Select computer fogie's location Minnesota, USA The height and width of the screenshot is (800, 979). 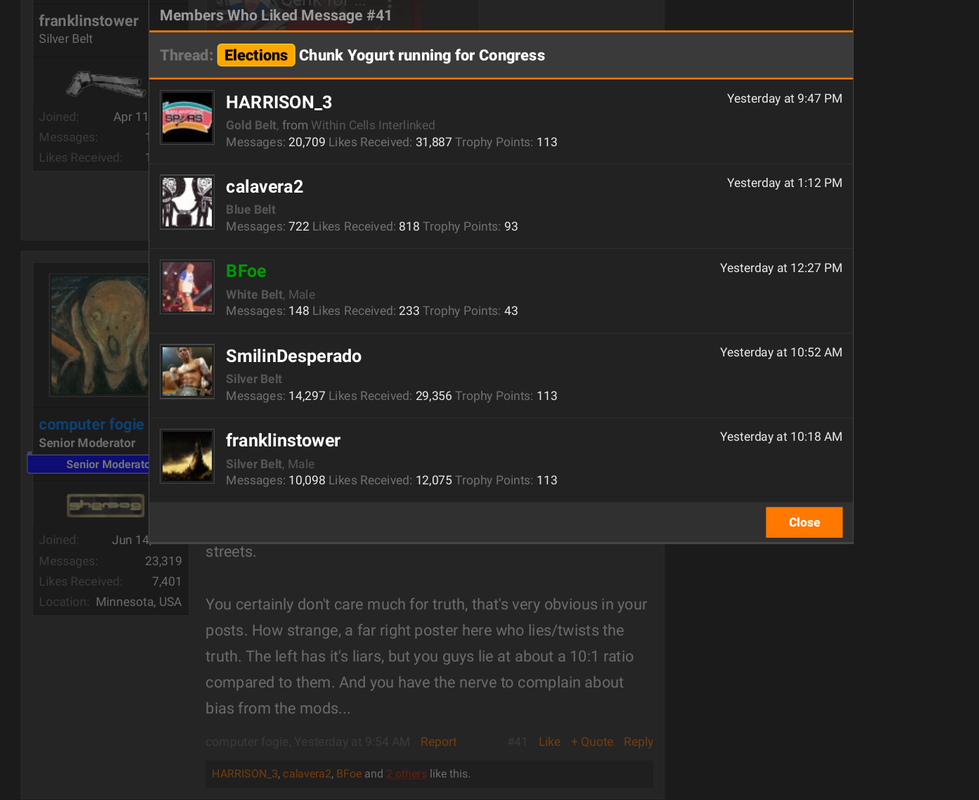click(139, 602)
